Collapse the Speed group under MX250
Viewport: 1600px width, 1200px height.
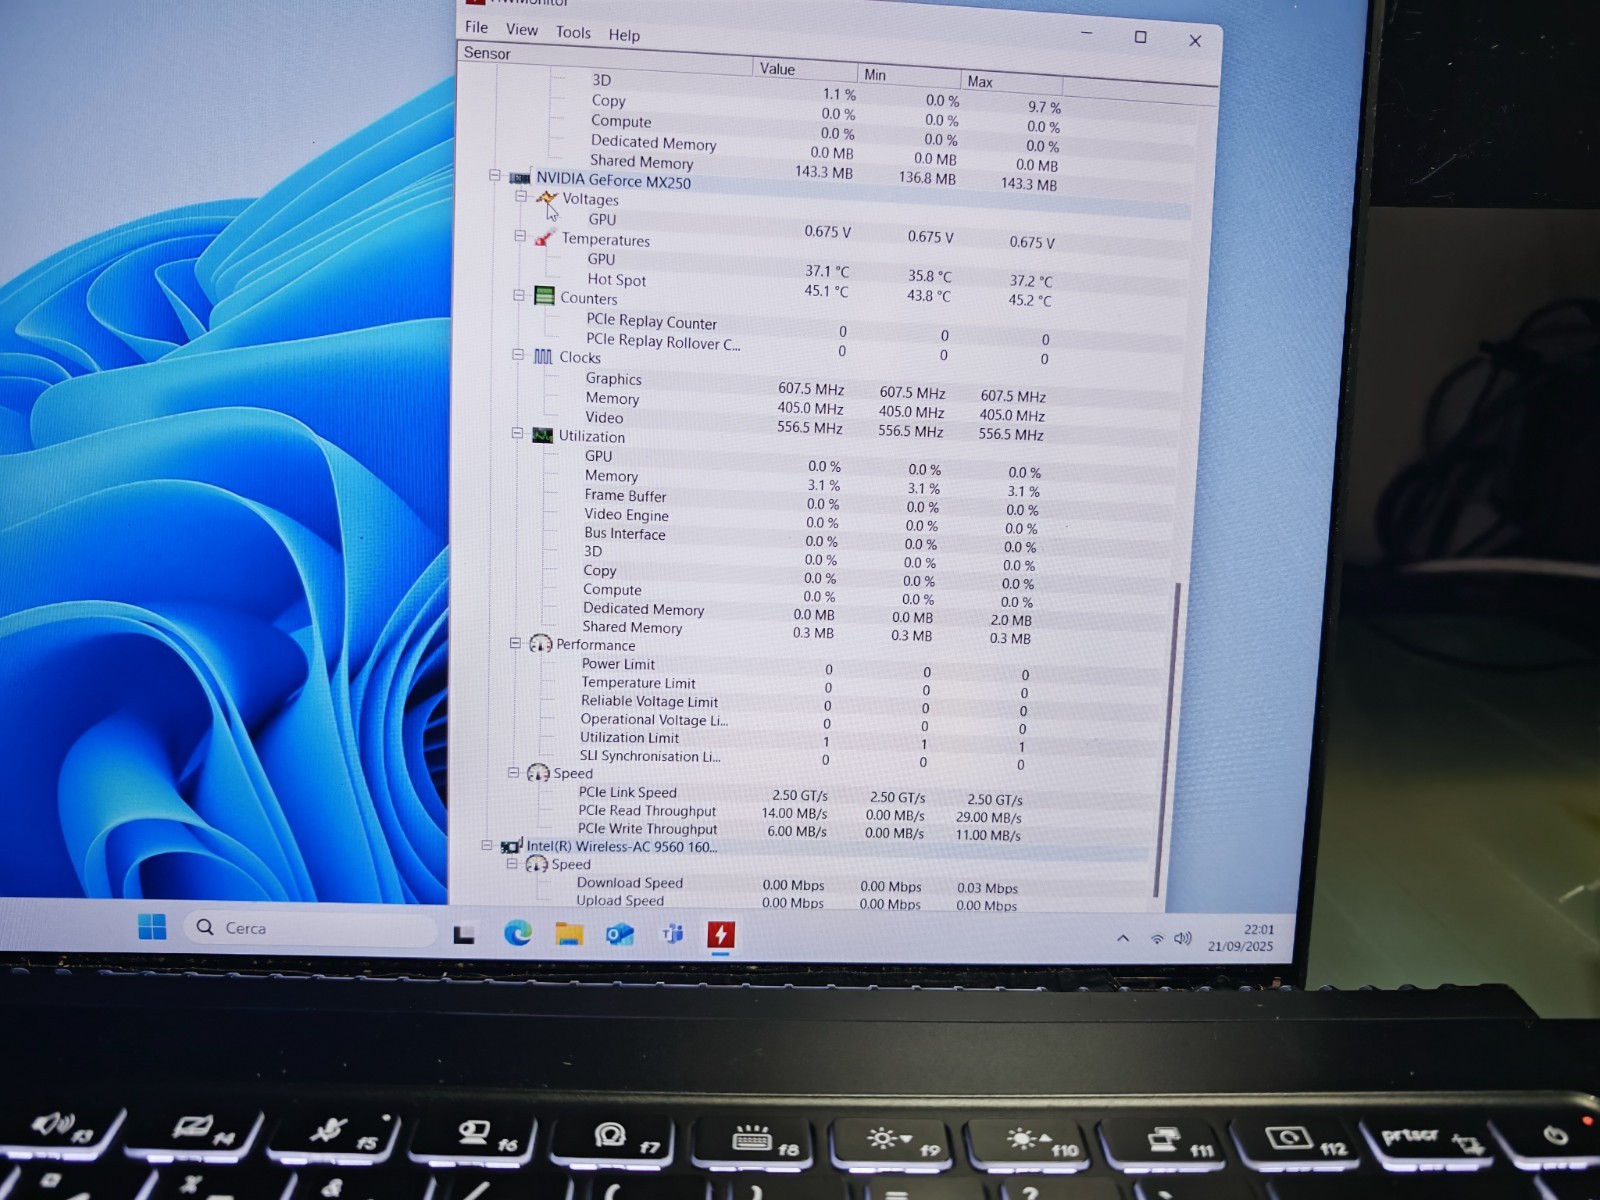513,772
